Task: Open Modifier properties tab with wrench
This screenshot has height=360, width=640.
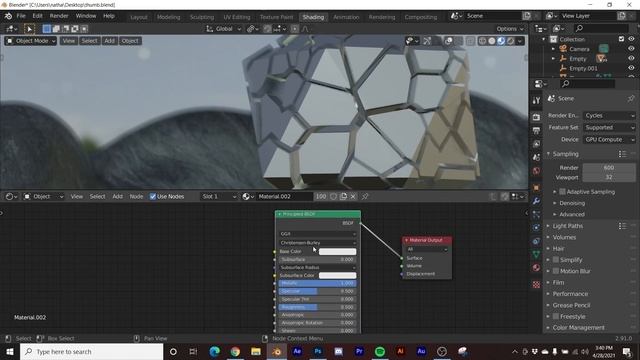Action: pos(536,201)
